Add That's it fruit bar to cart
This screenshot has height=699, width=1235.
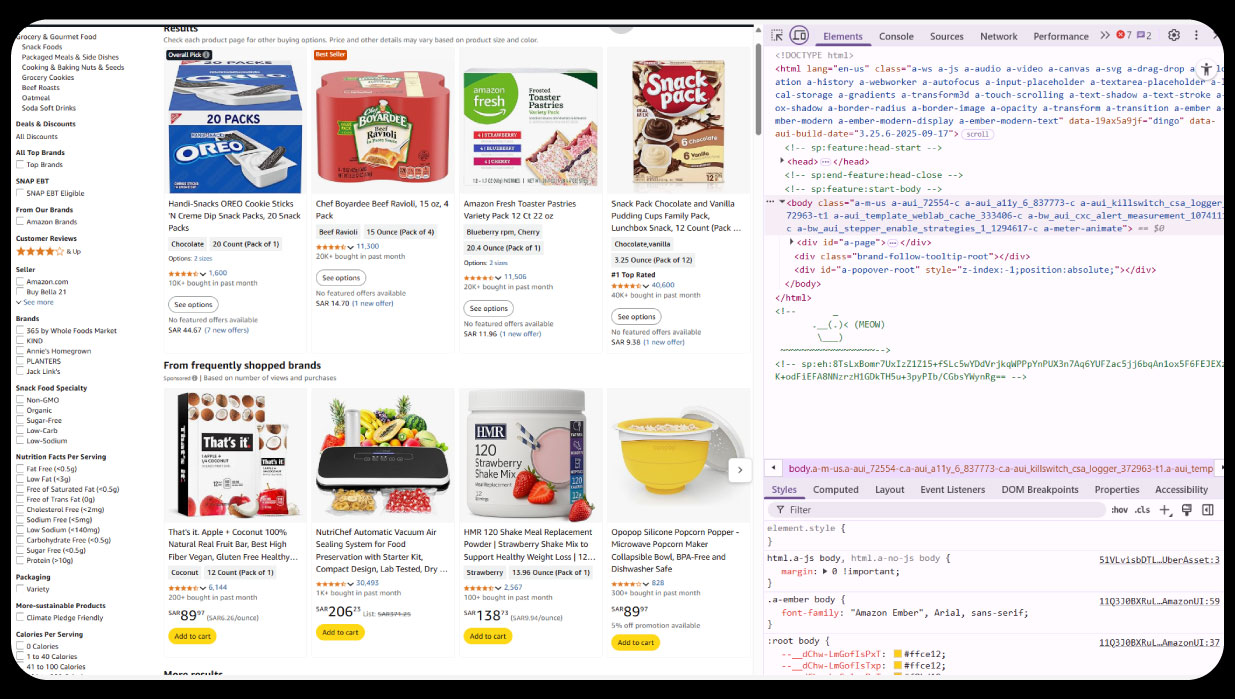pos(192,636)
